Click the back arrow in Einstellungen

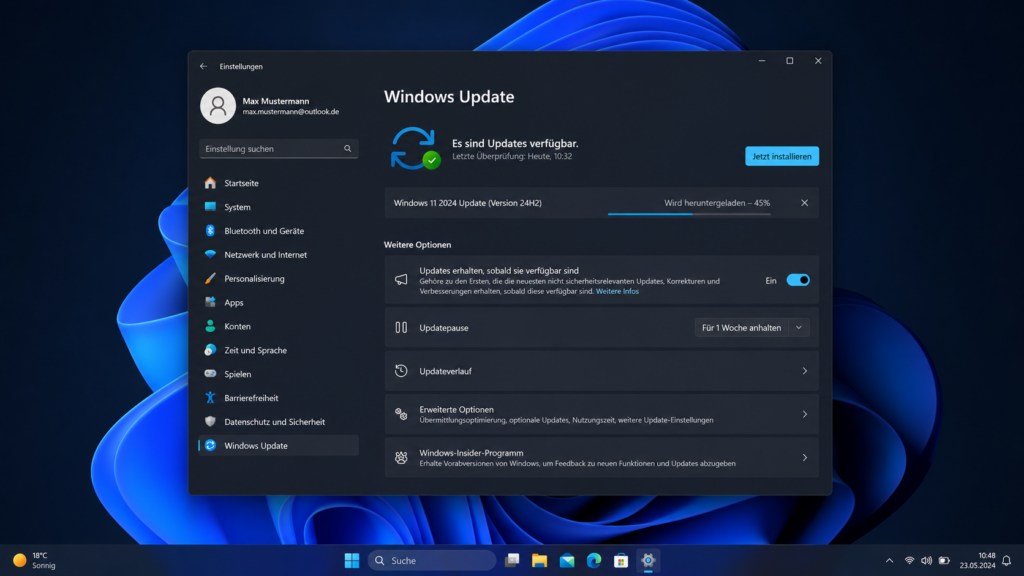203,66
